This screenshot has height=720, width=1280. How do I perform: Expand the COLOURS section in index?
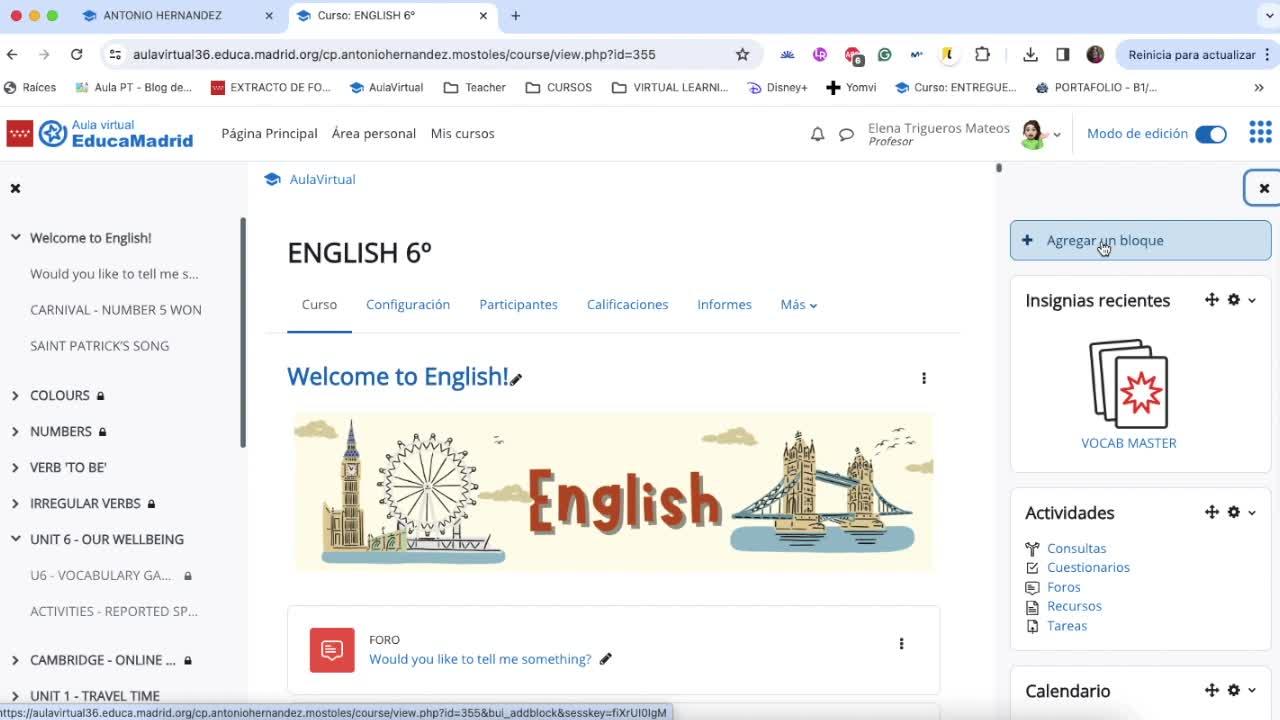(15, 396)
